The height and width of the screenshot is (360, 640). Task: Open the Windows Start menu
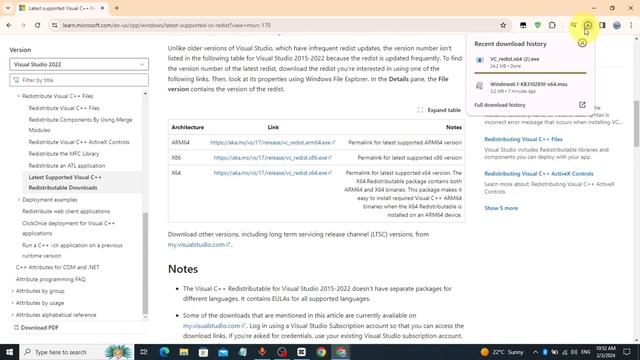point(9,352)
